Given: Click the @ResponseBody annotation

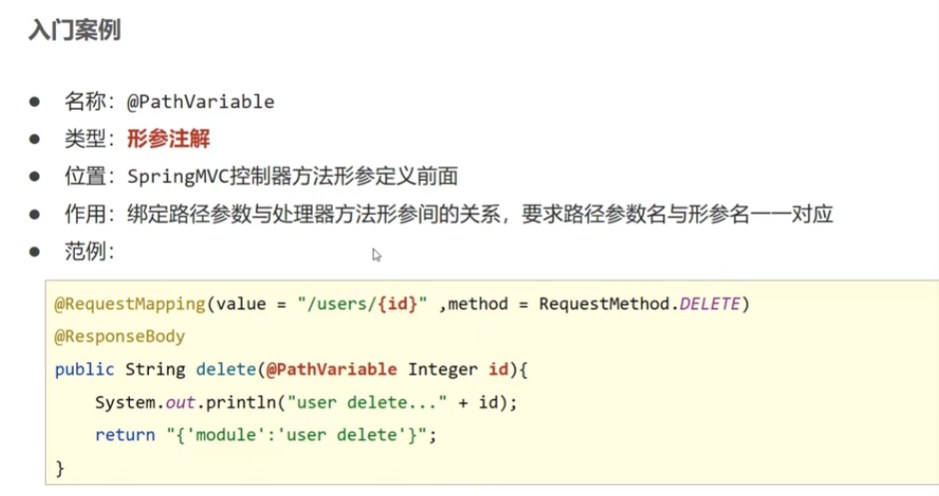Looking at the screenshot, I should click(x=120, y=337).
